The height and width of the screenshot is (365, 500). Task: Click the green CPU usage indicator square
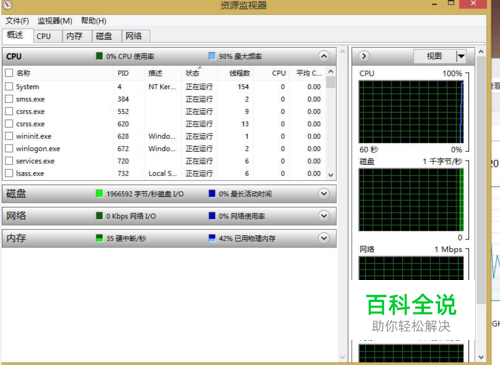coord(99,56)
